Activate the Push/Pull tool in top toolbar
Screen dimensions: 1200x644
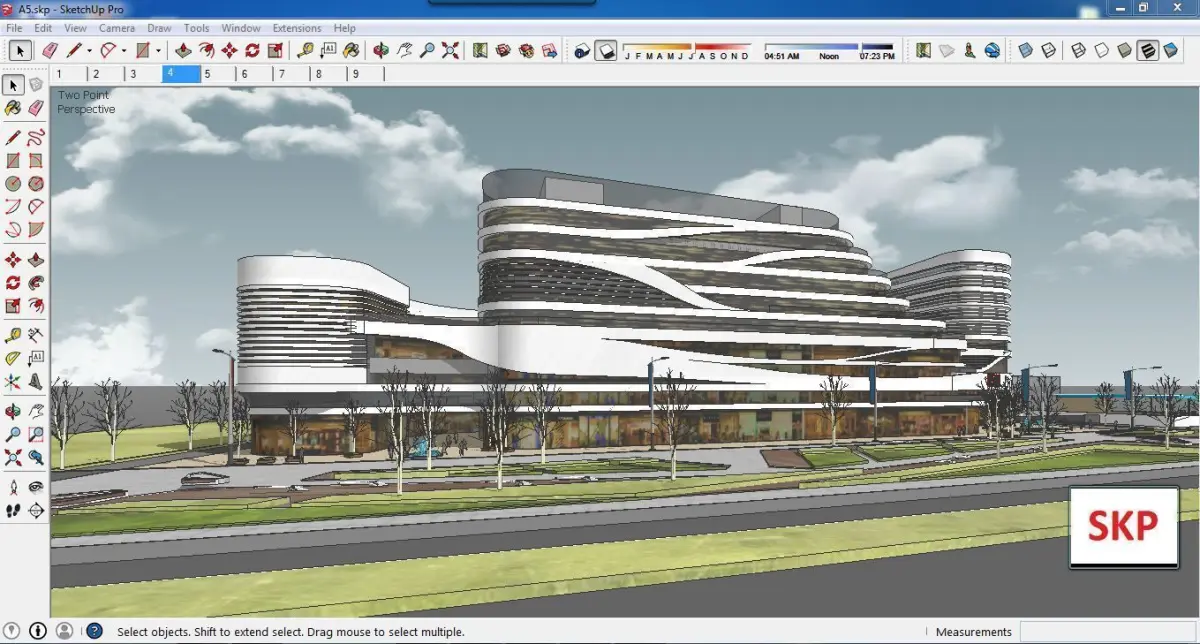click(183, 50)
